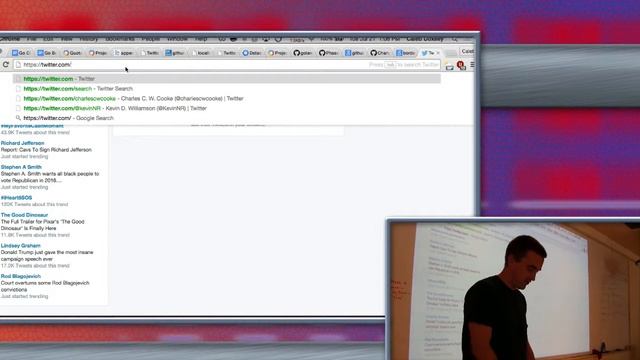The width and height of the screenshot is (640, 360).
Task: Select the 'Twitter Search' autocomplete suggestion
Action: pos(227,89)
